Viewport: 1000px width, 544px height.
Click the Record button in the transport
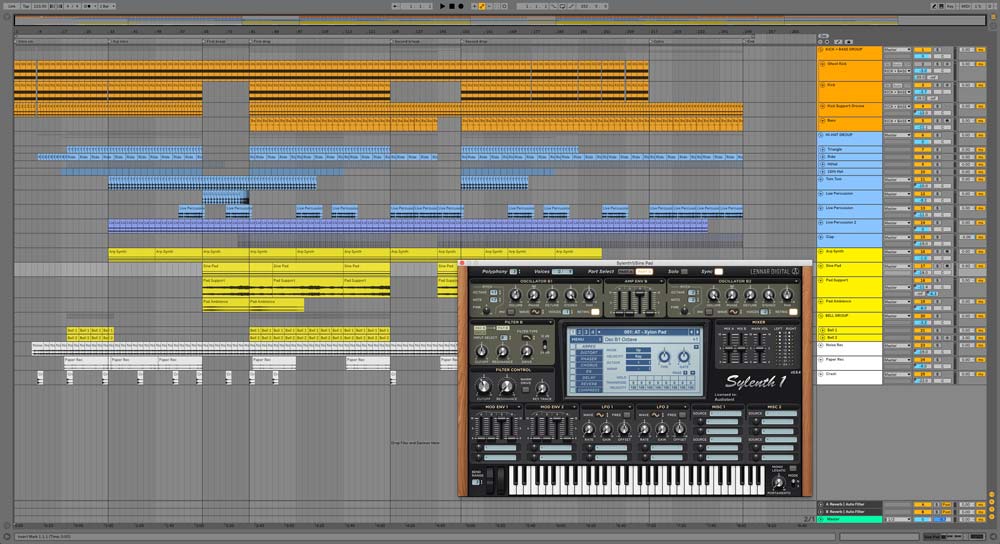[x=460, y=6]
